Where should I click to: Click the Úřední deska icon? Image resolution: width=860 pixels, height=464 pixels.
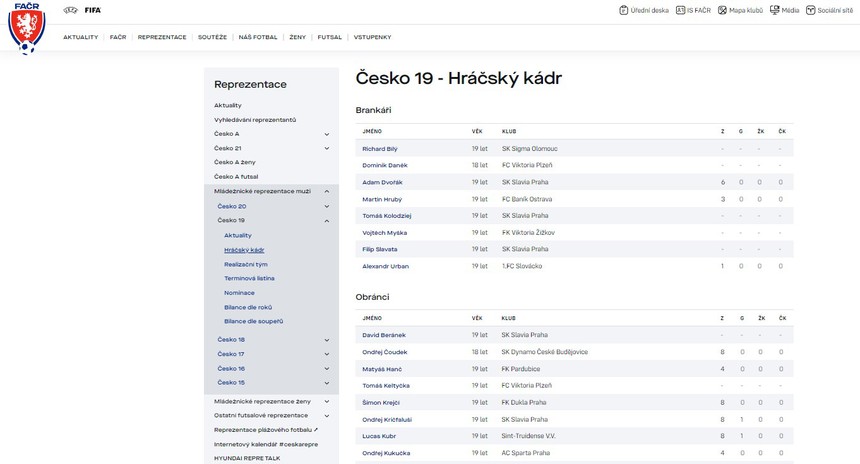click(624, 10)
